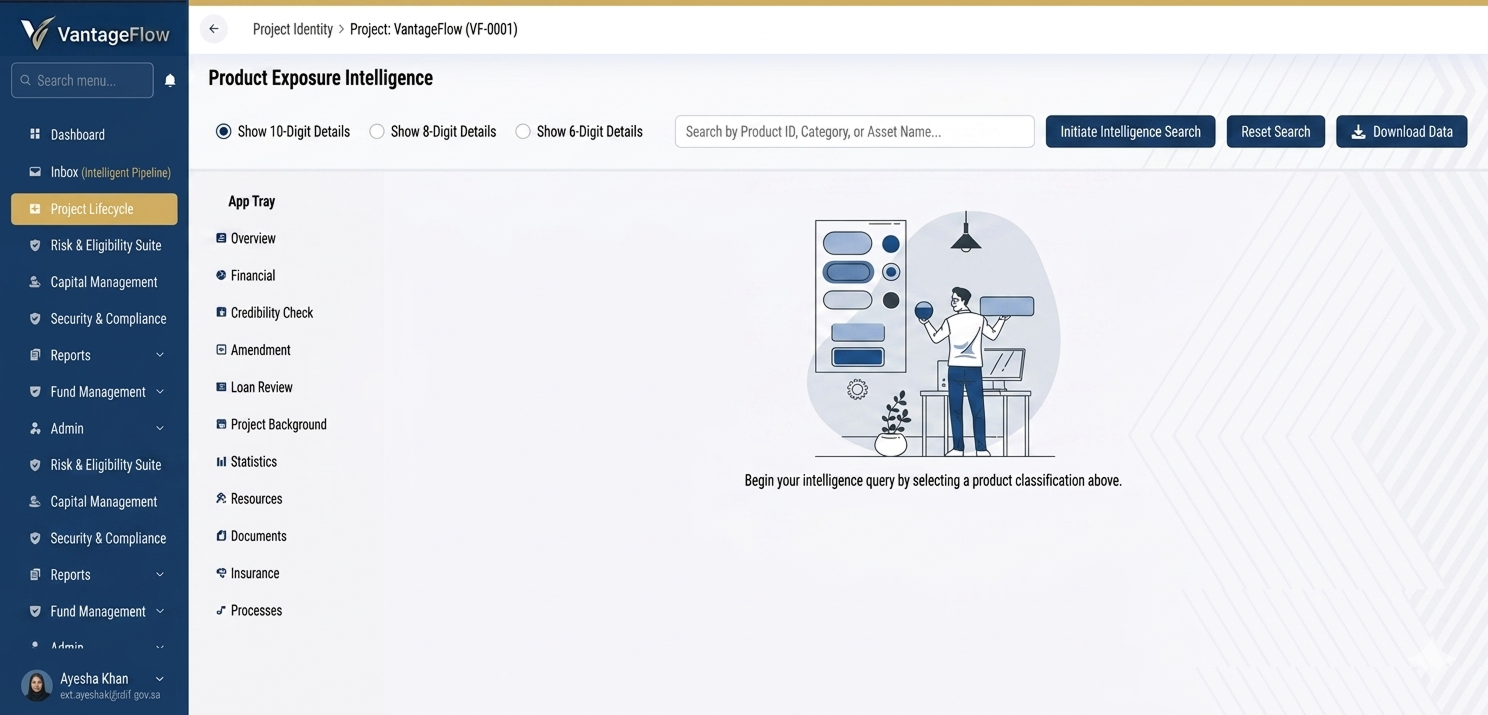The image size is (1488, 715).
Task: Click the Download Data button
Action: click(1401, 132)
